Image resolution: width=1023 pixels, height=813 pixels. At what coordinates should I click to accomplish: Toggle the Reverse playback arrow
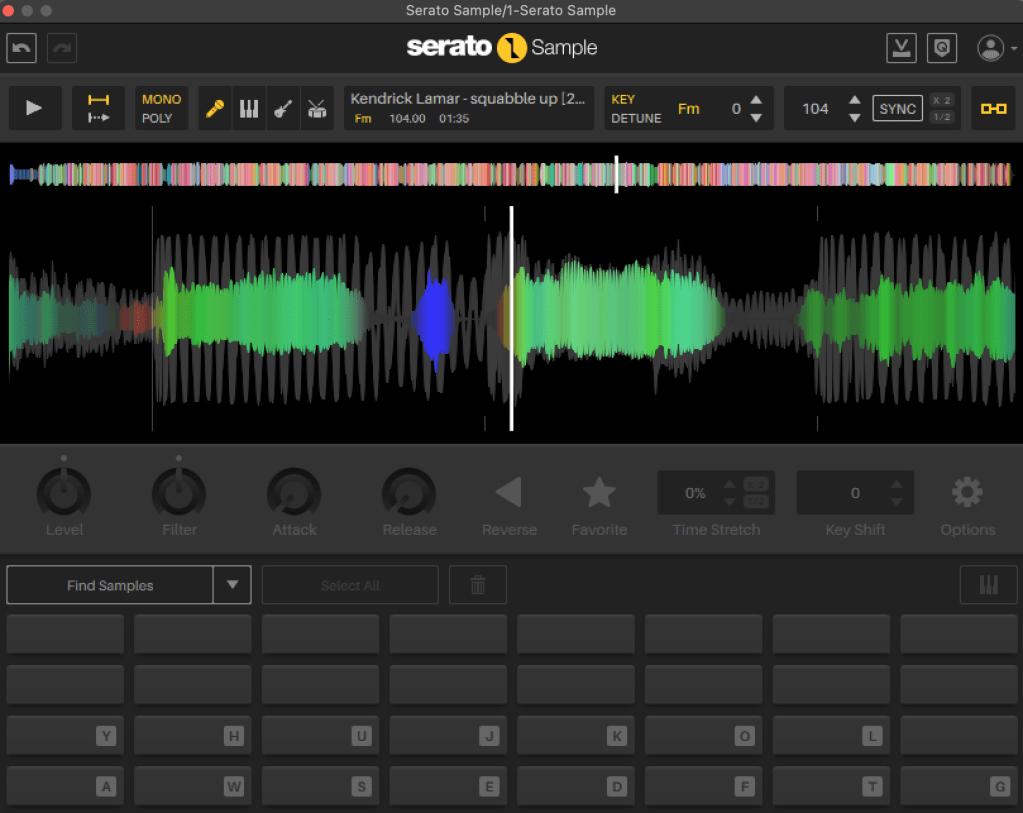click(x=509, y=492)
